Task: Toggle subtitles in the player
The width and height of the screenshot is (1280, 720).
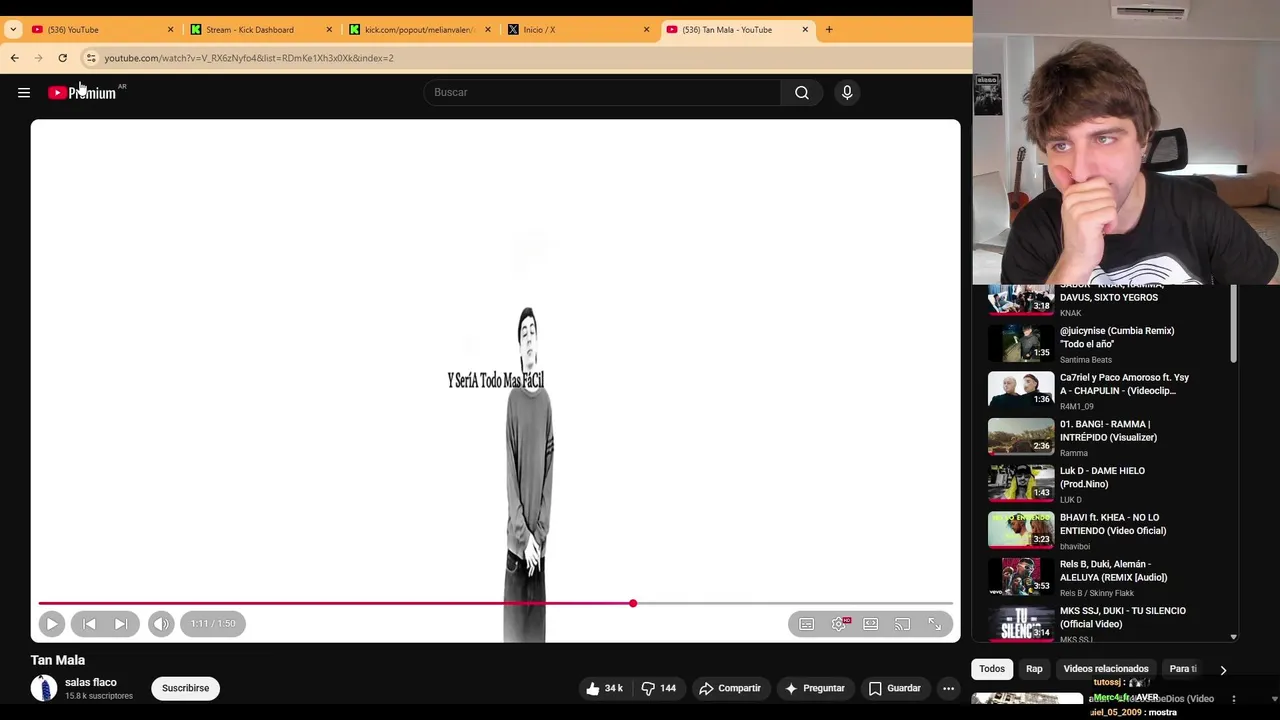Action: (x=807, y=624)
